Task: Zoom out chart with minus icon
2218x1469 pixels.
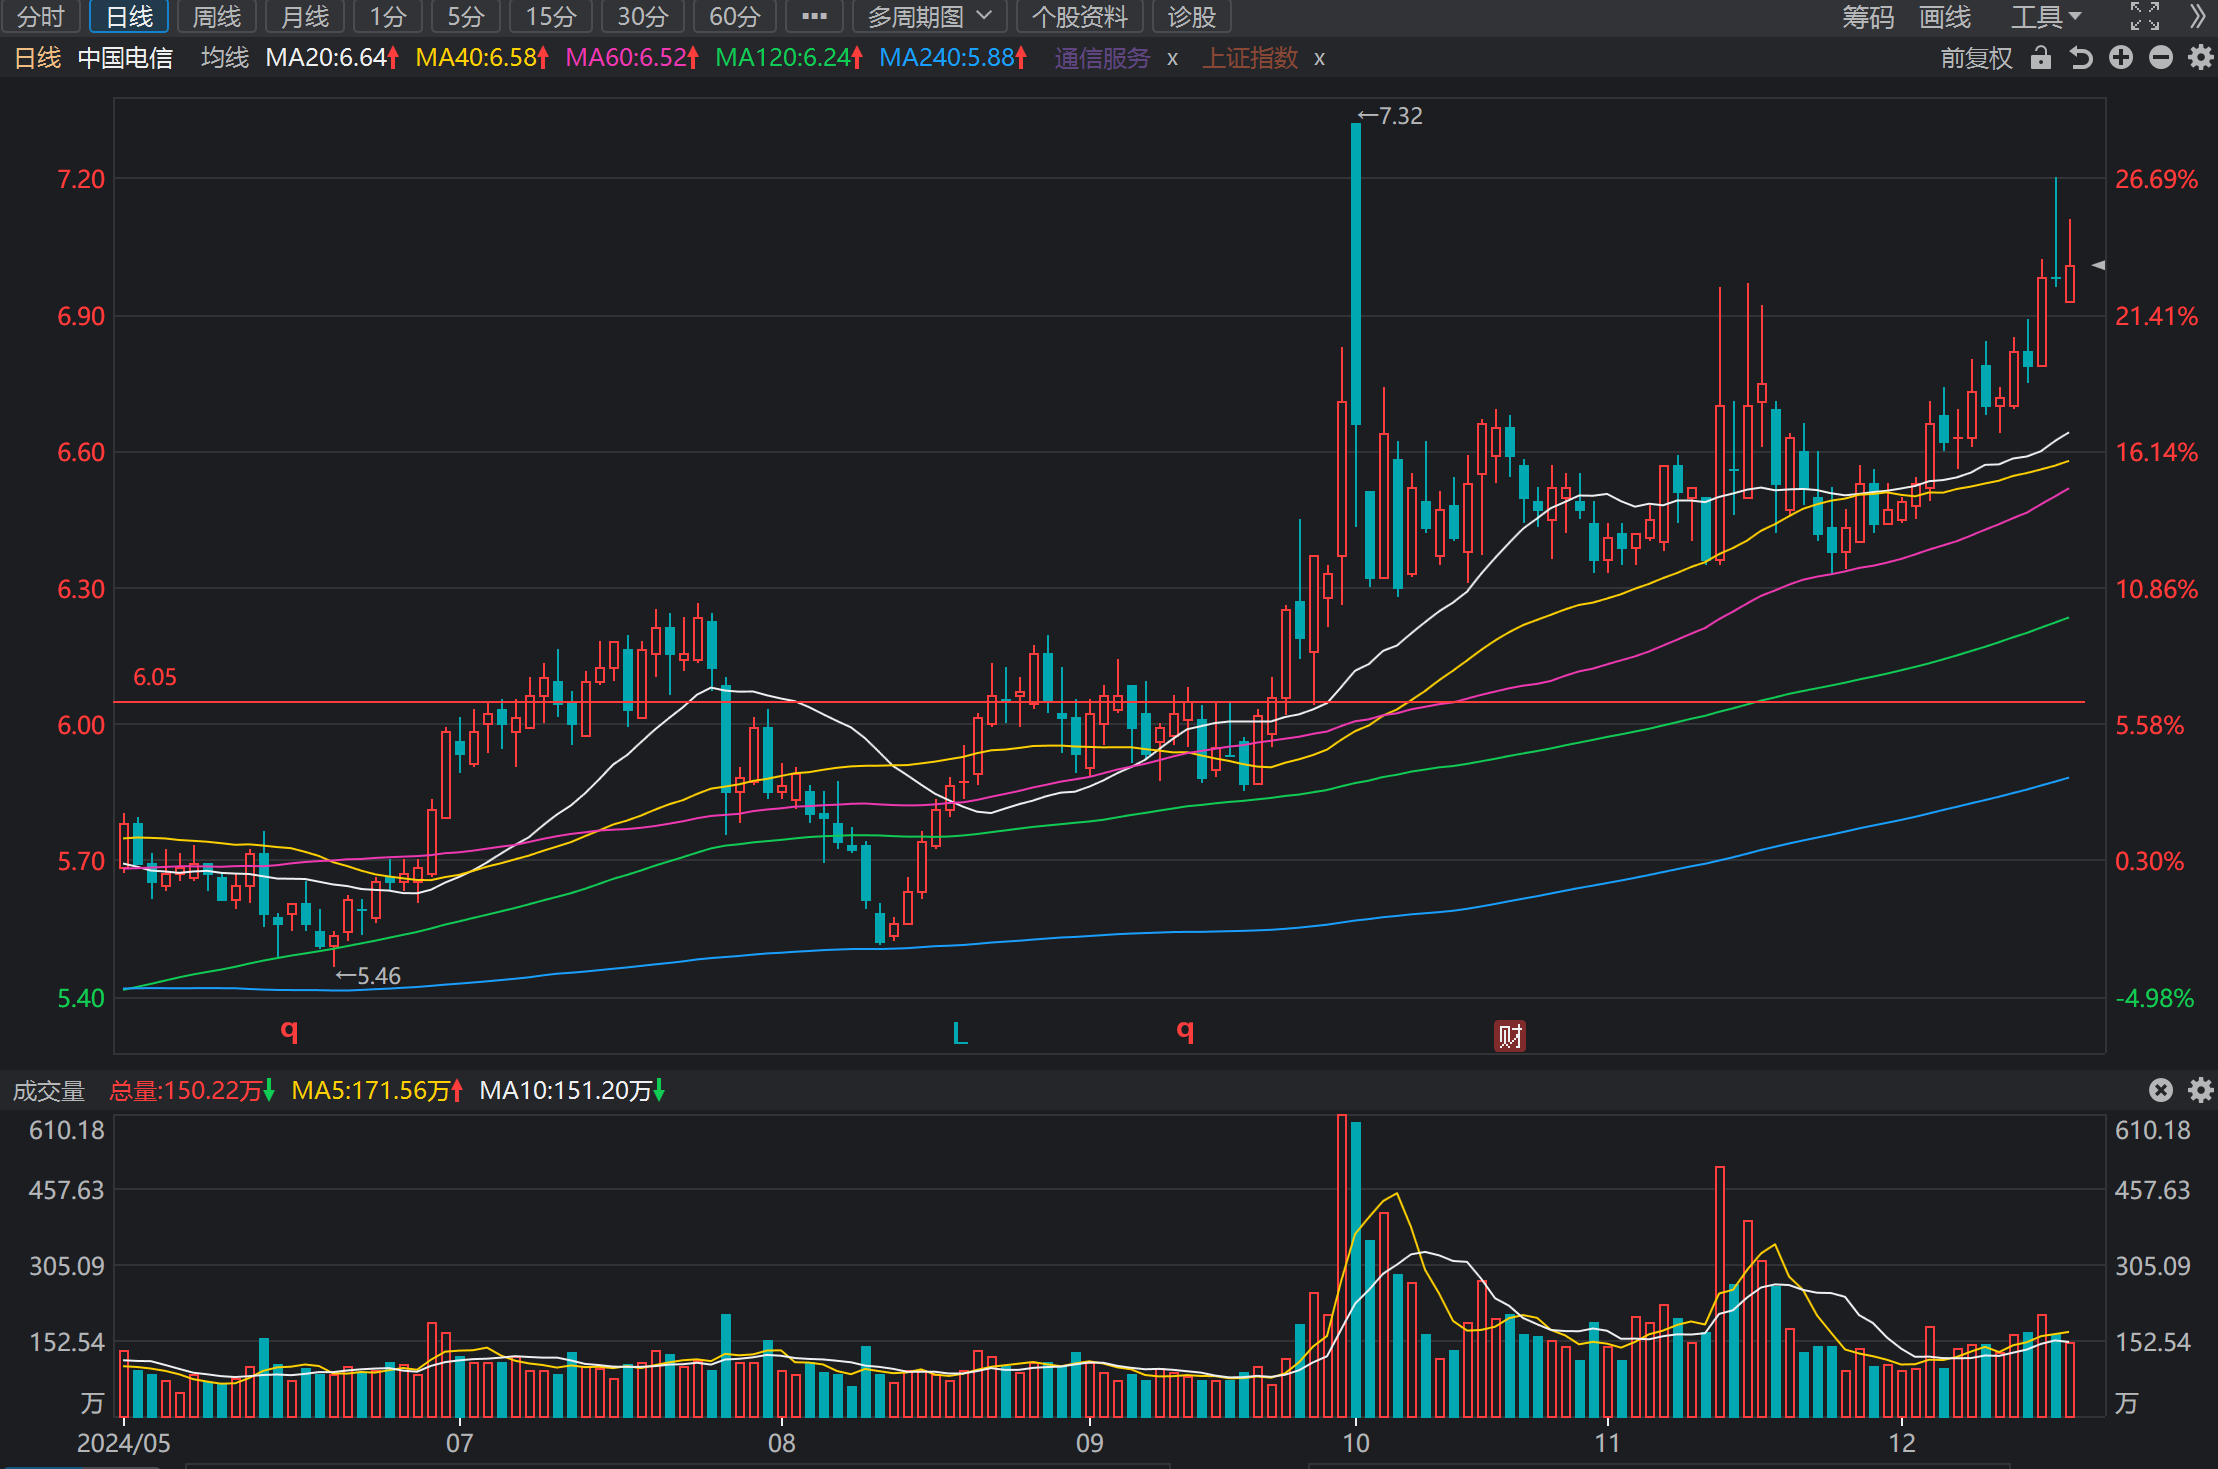Action: (2161, 58)
